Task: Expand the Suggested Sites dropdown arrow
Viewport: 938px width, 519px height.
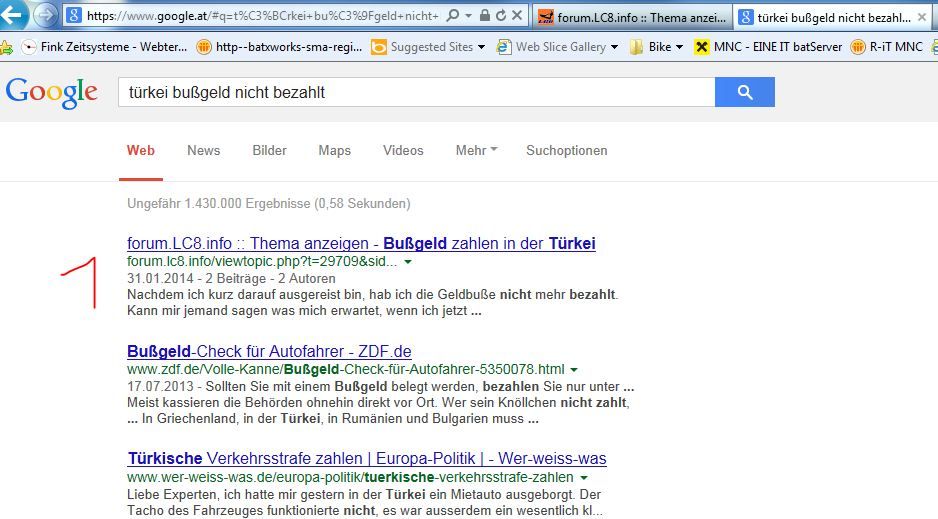Action: pos(481,47)
